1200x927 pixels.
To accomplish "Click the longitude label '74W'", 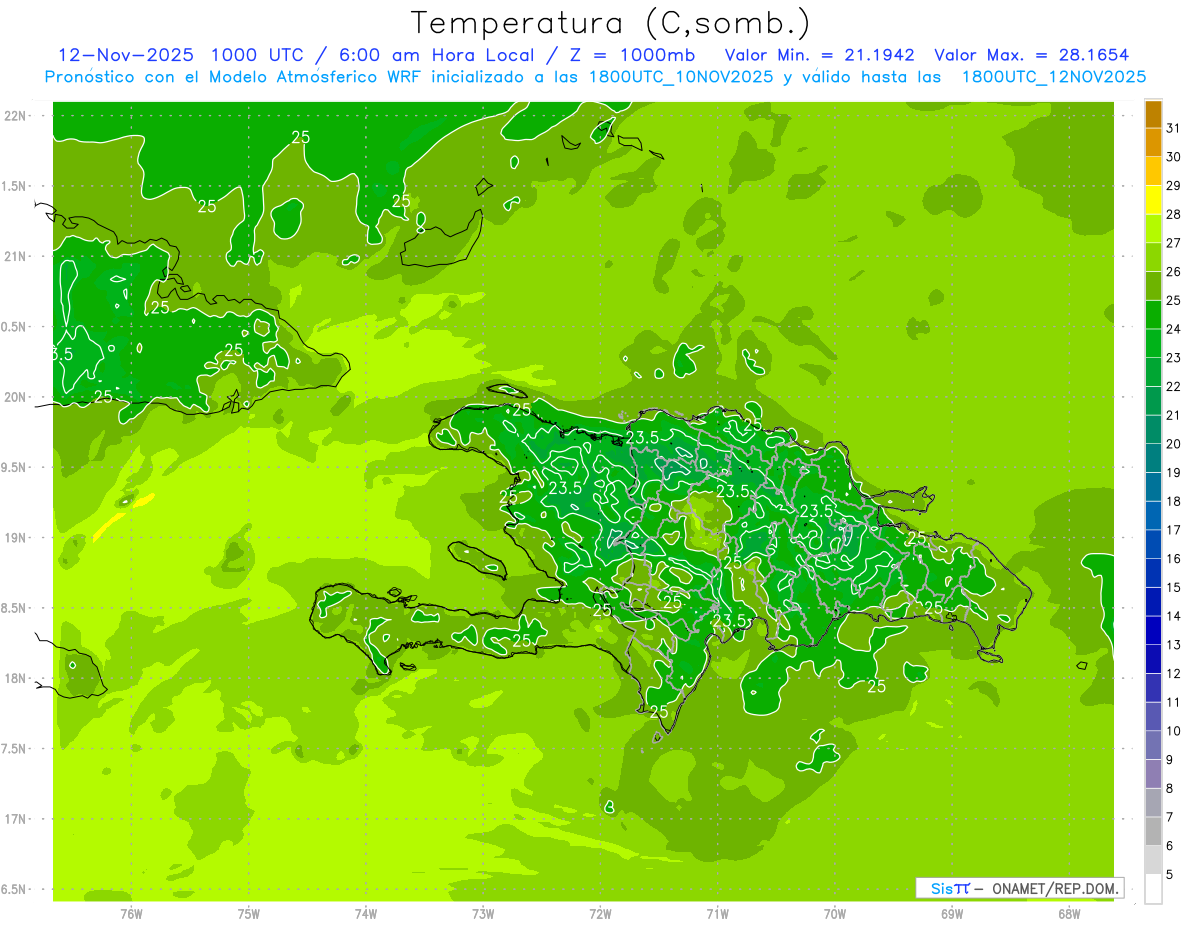I will click(366, 914).
